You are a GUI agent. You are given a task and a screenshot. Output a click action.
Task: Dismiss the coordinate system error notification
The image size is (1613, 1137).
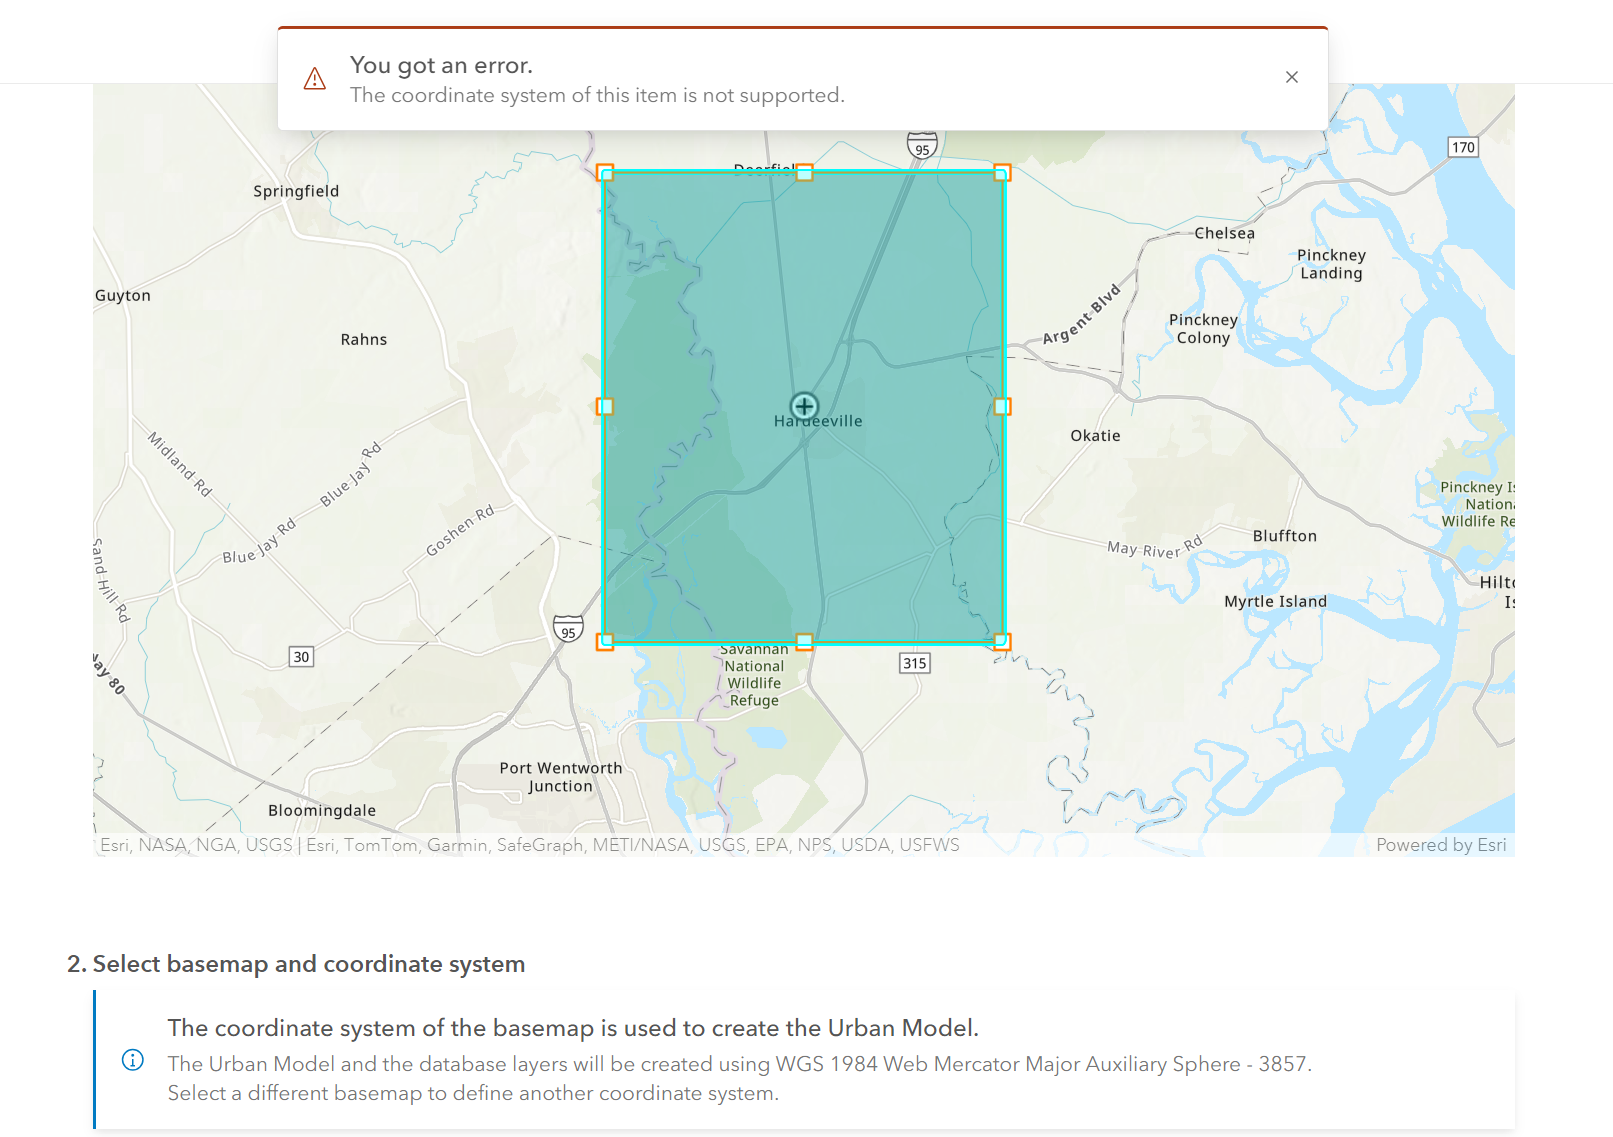1291,77
